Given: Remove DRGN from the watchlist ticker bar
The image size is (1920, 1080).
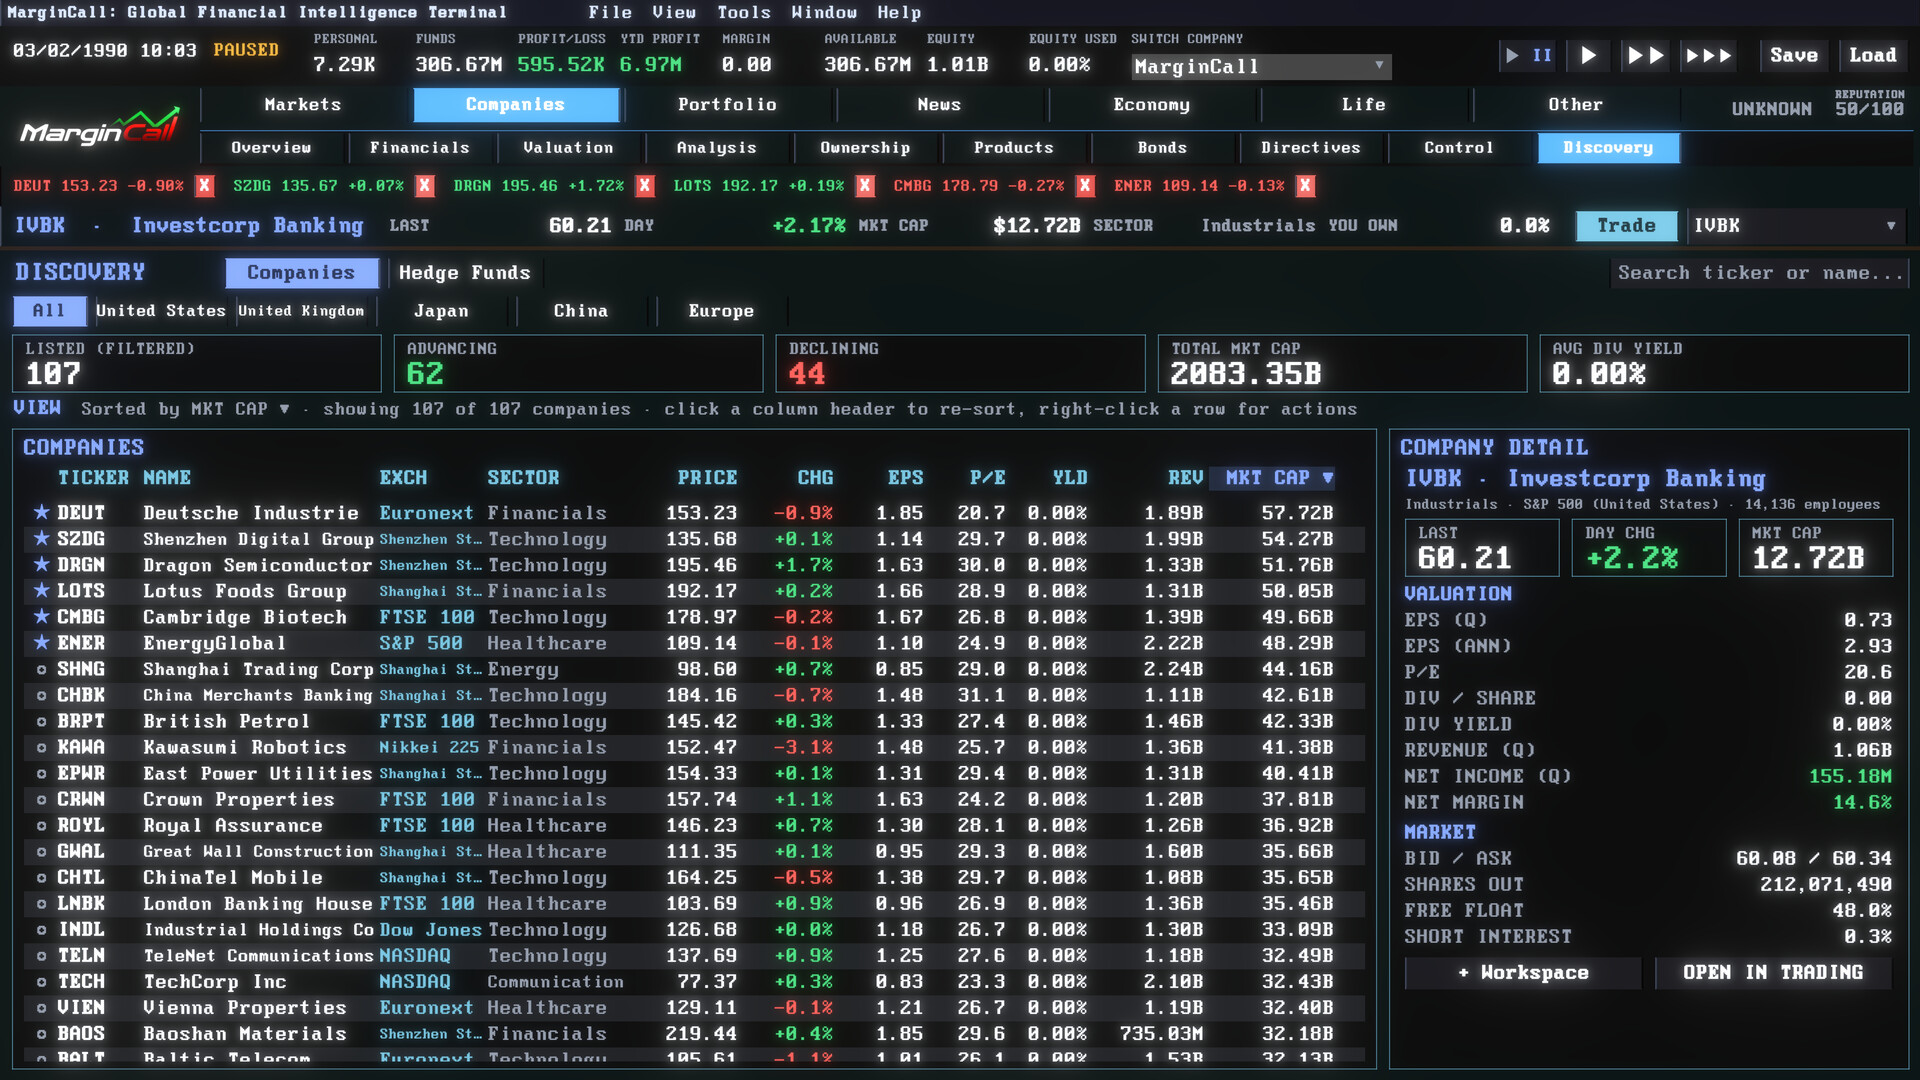Looking at the screenshot, I should (x=645, y=186).
